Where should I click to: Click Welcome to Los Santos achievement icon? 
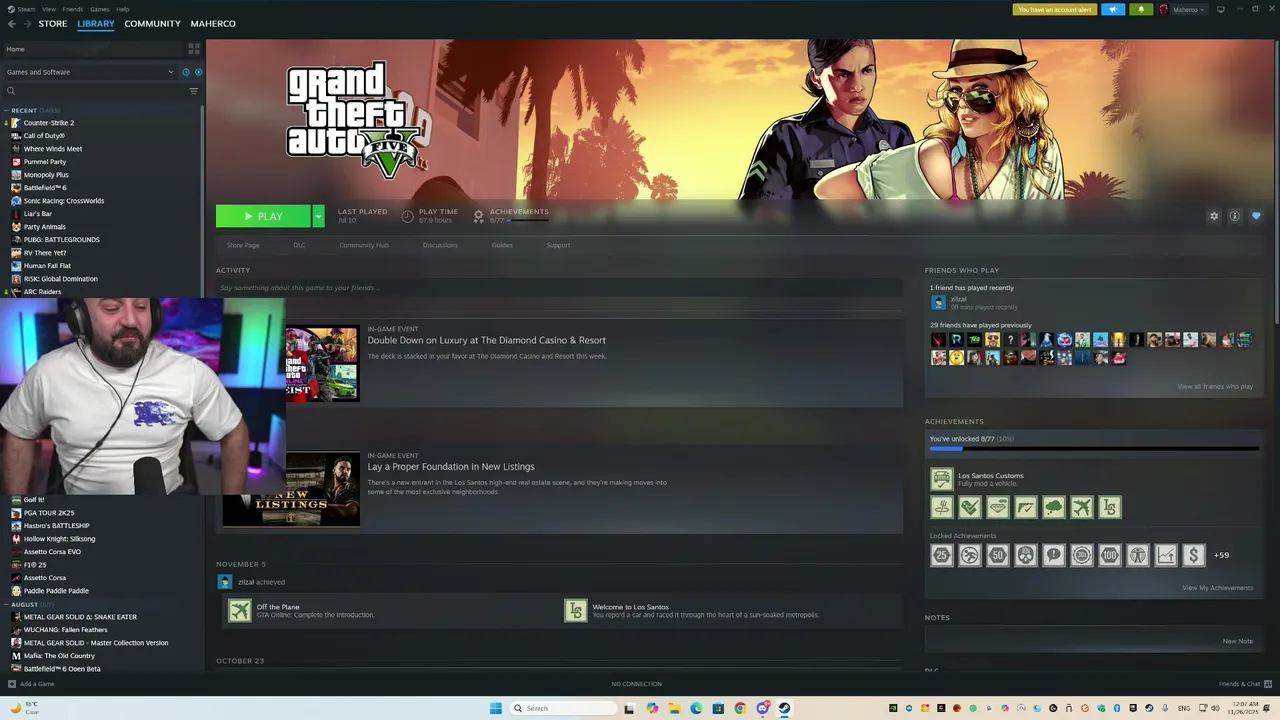pyautogui.click(x=576, y=610)
